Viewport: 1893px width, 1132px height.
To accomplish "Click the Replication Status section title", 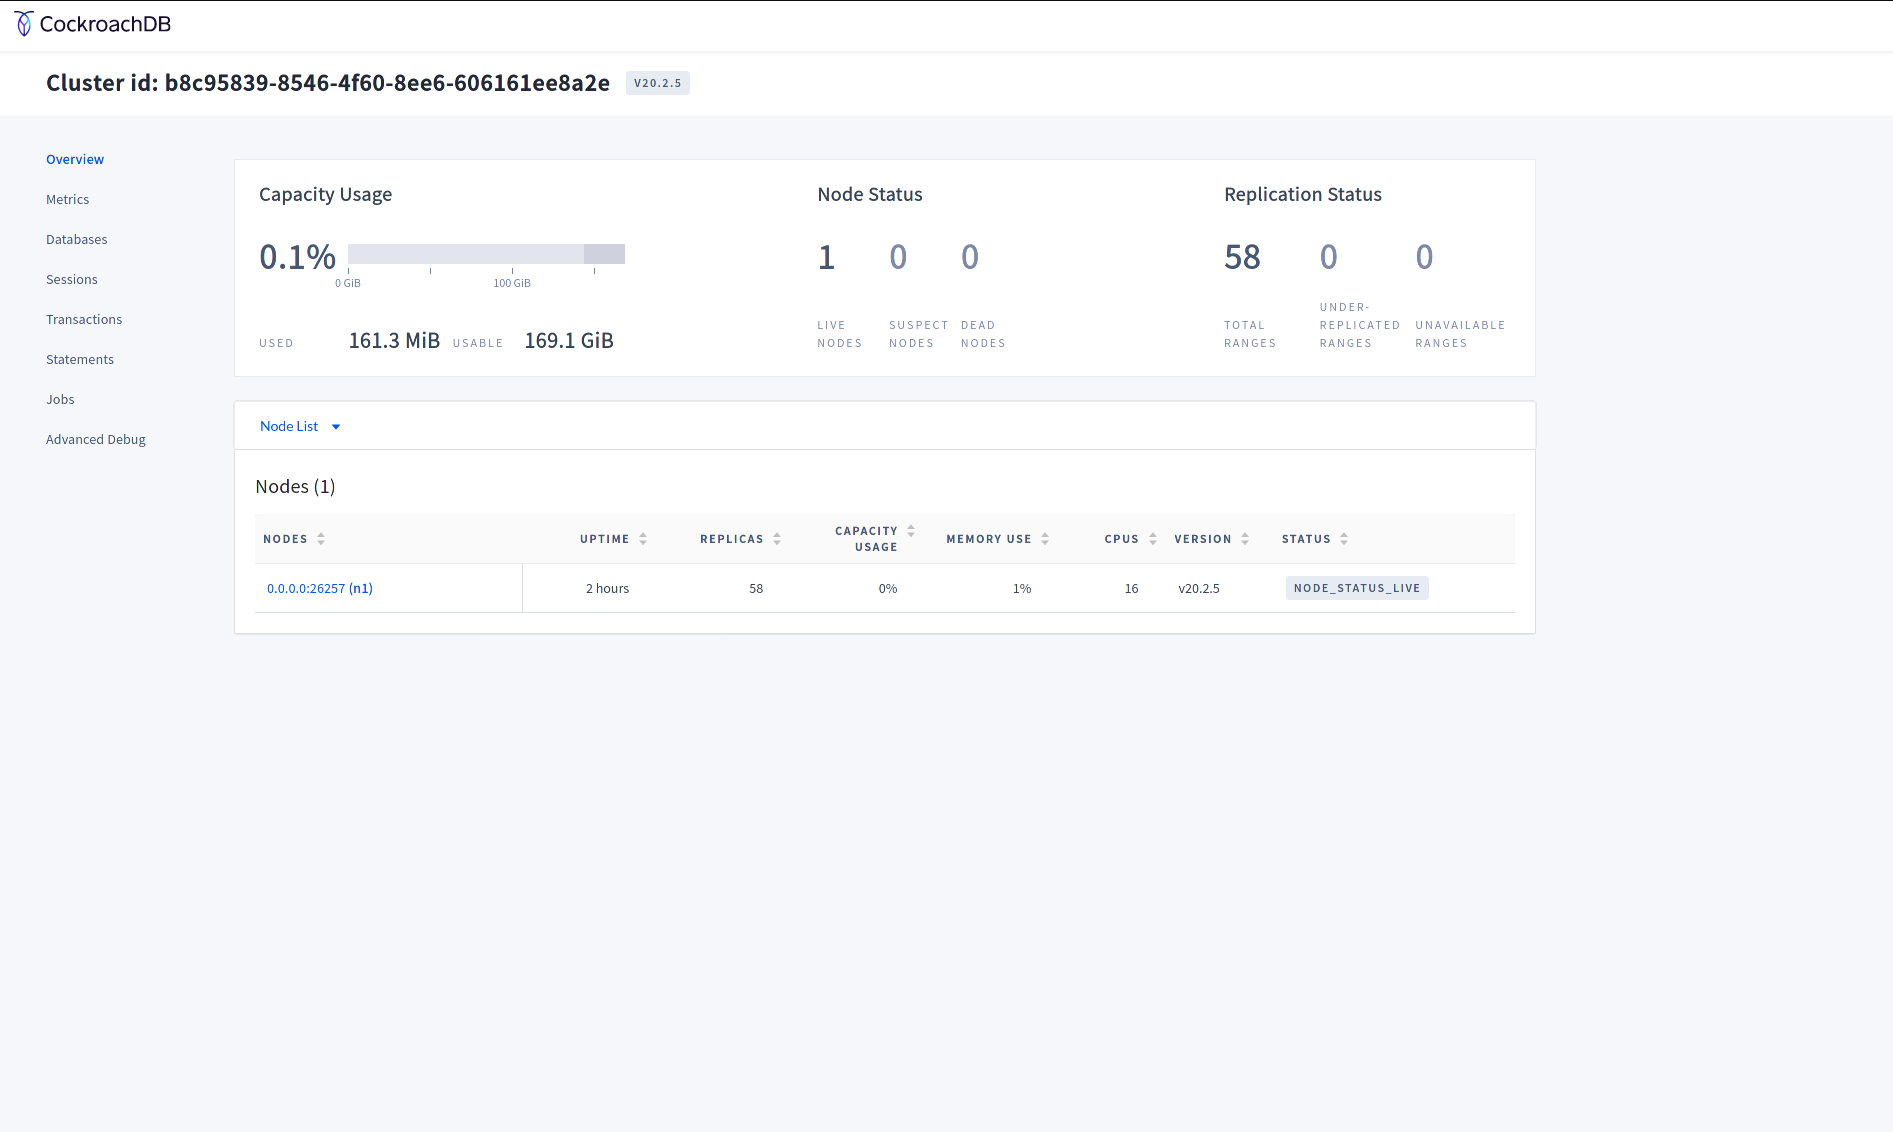I will pyautogui.click(x=1303, y=194).
